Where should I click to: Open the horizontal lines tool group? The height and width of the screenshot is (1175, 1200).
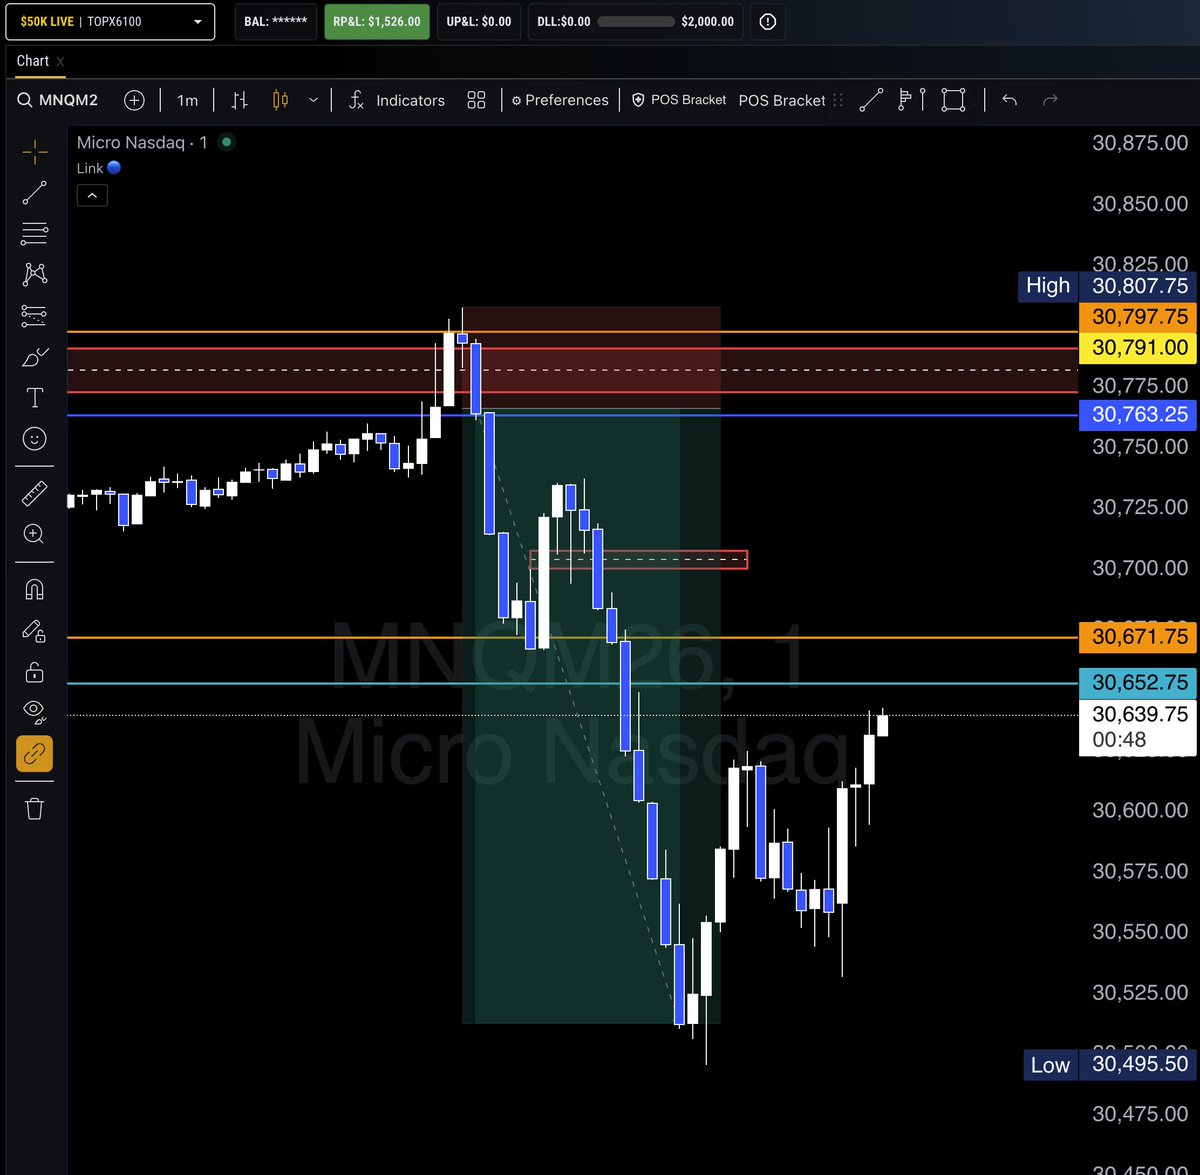click(x=35, y=233)
